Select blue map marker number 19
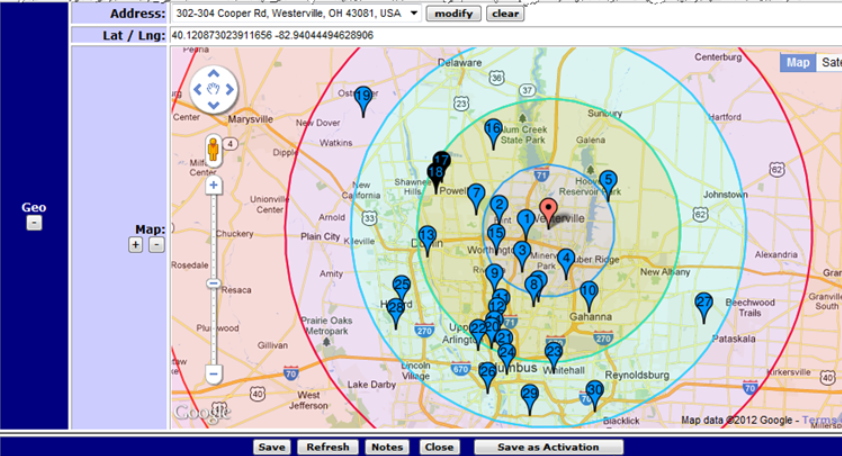The image size is (842, 456). pyautogui.click(x=363, y=97)
